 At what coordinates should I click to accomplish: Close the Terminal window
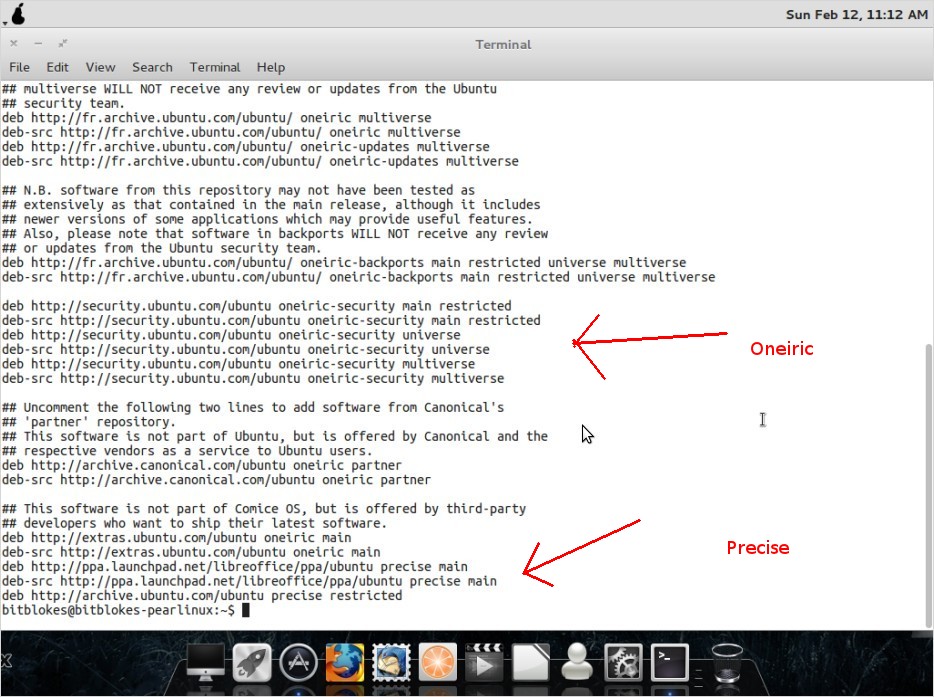14,43
